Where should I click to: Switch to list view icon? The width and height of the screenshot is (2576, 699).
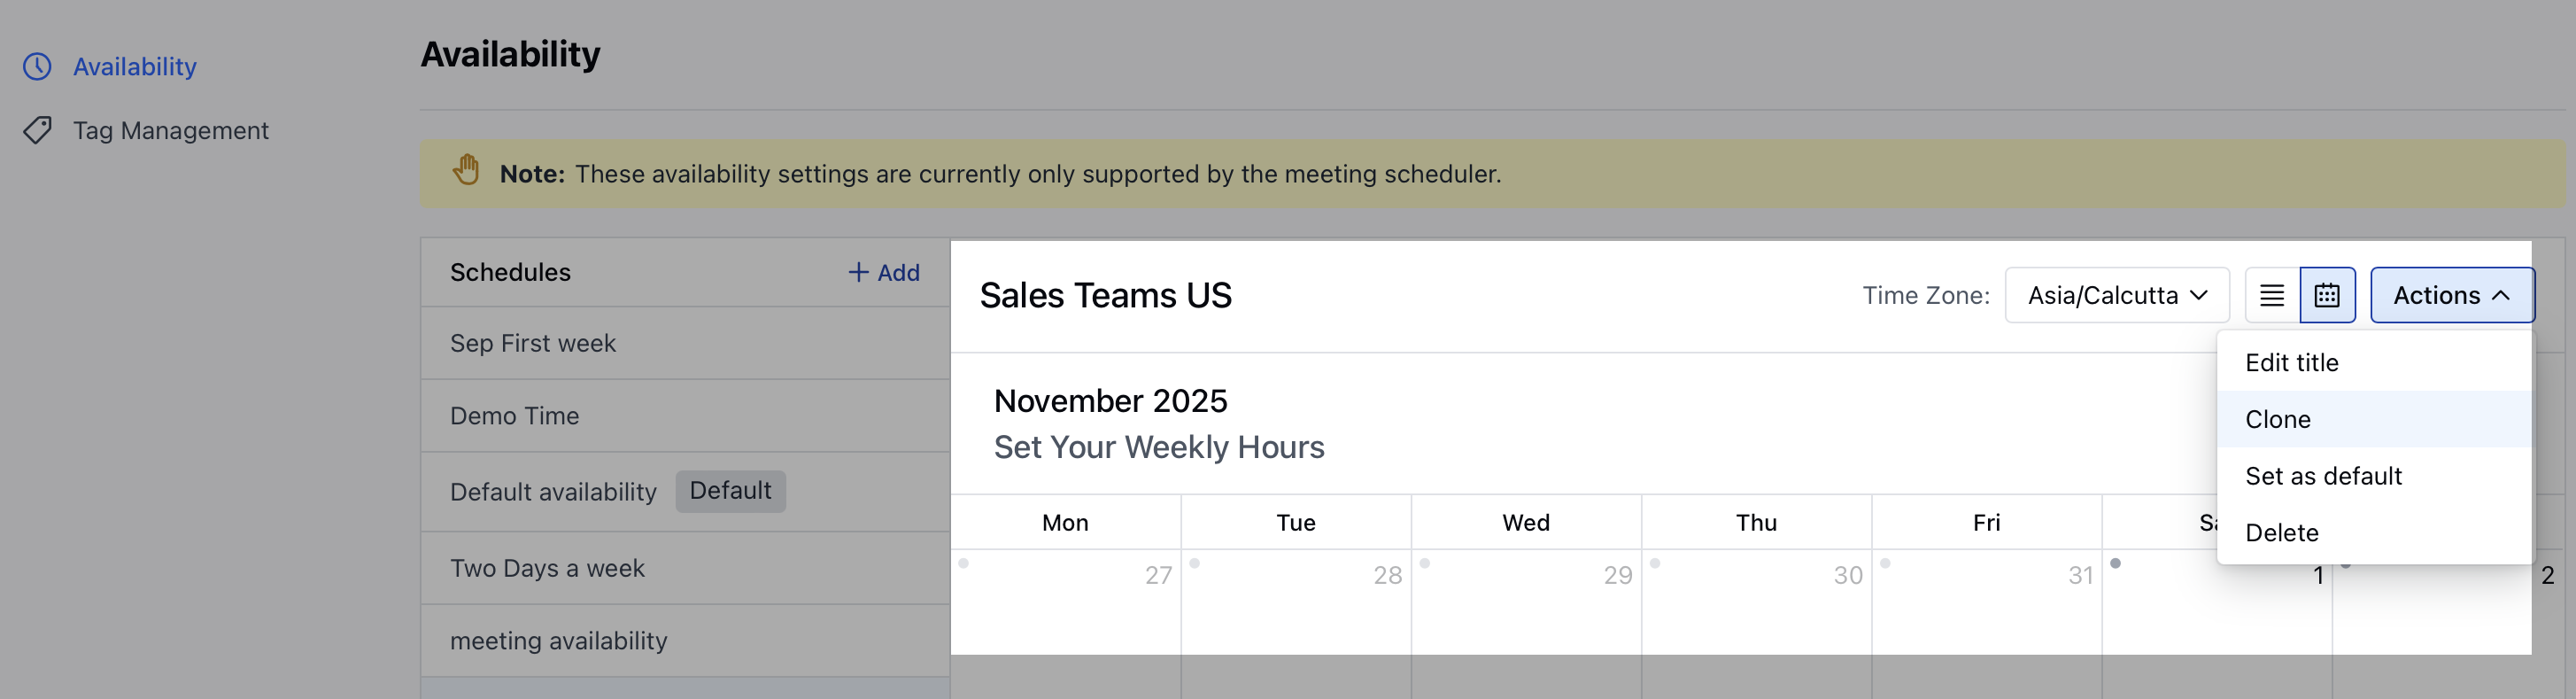[x=2271, y=296]
